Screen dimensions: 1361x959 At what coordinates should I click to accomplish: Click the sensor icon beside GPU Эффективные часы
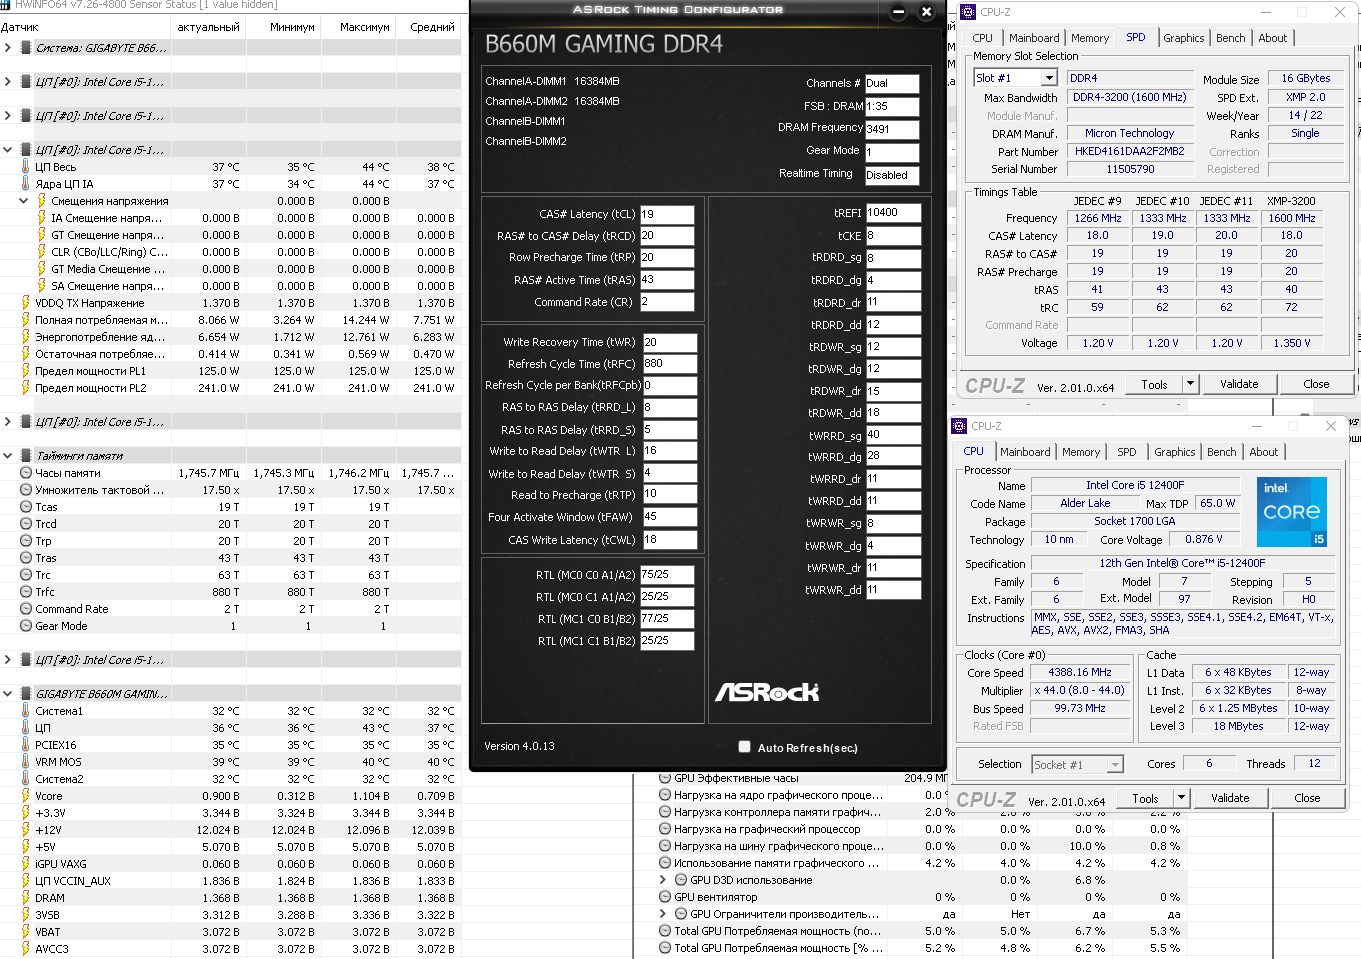click(665, 778)
